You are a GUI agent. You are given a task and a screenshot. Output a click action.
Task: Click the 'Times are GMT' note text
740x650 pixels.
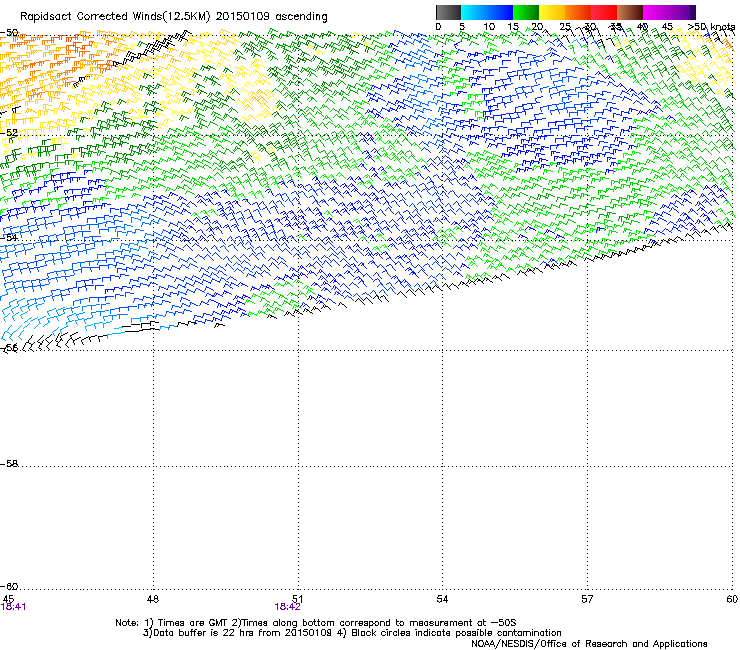click(x=191, y=623)
